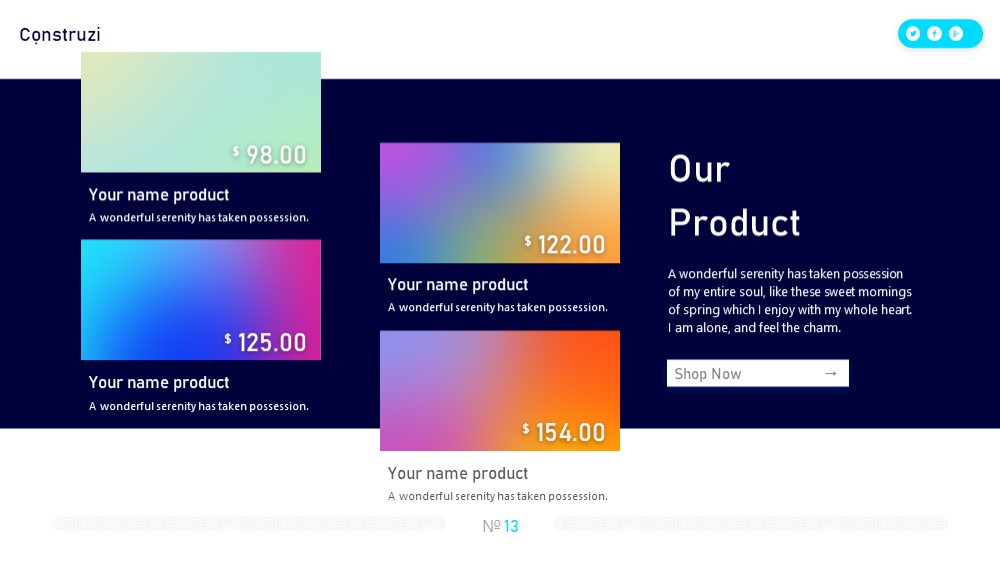Select the $98.00 price label

[269, 154]
